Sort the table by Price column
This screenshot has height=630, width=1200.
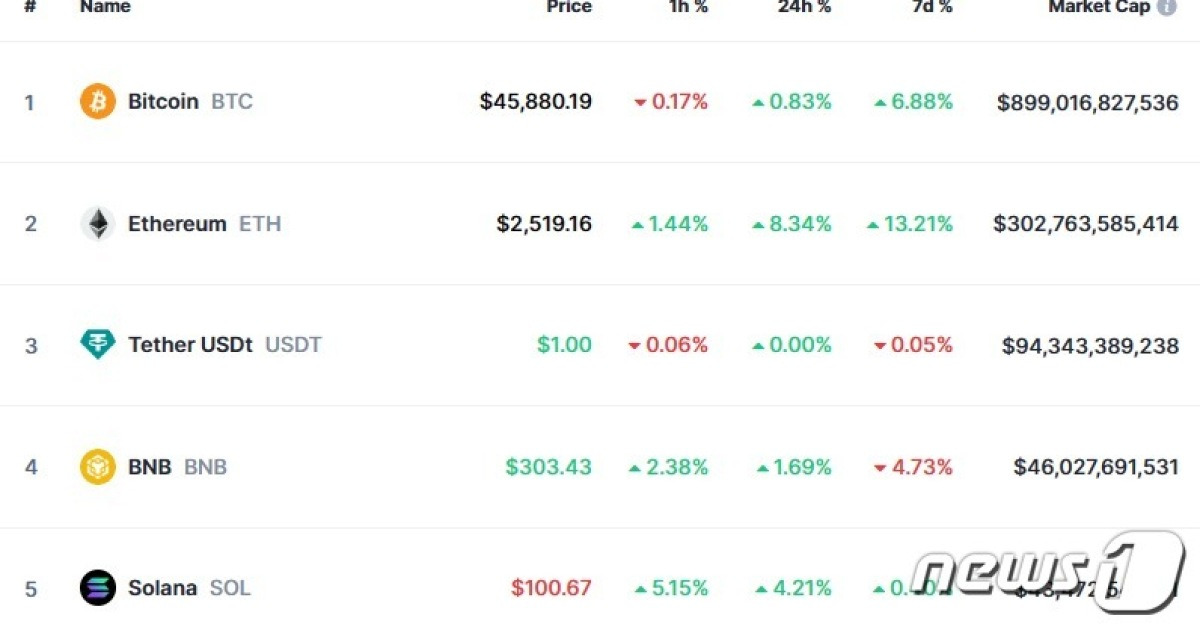click(569, 8)
